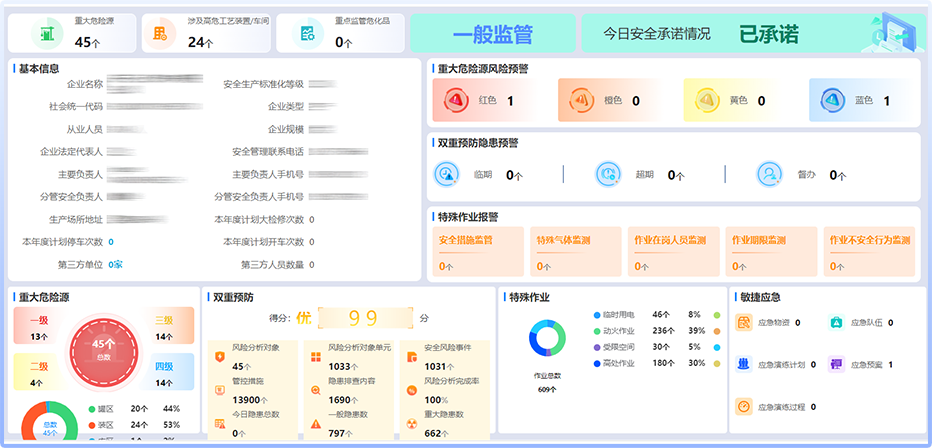Click the 管控措施 monitor icon
This screenshot has height=448, width=932.
click(x=220, y=390)
